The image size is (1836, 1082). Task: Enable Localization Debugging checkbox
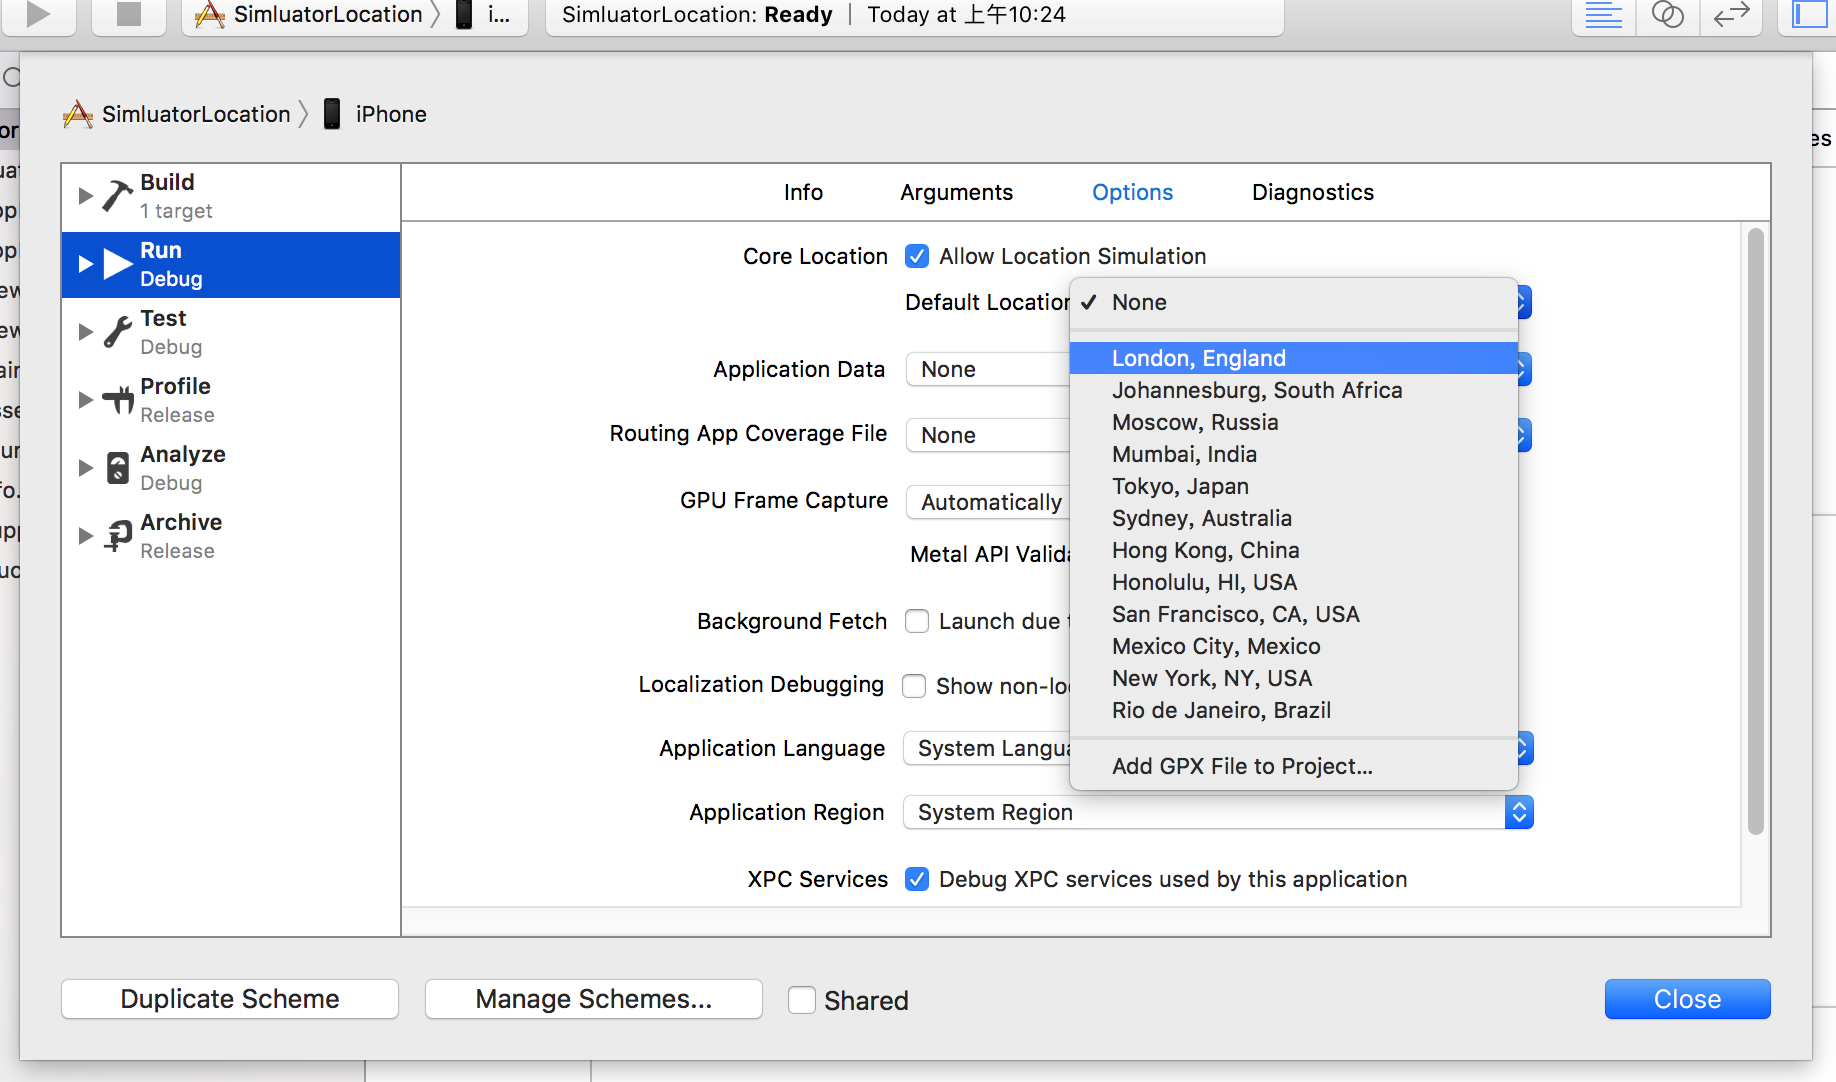(x=914, y=685)
